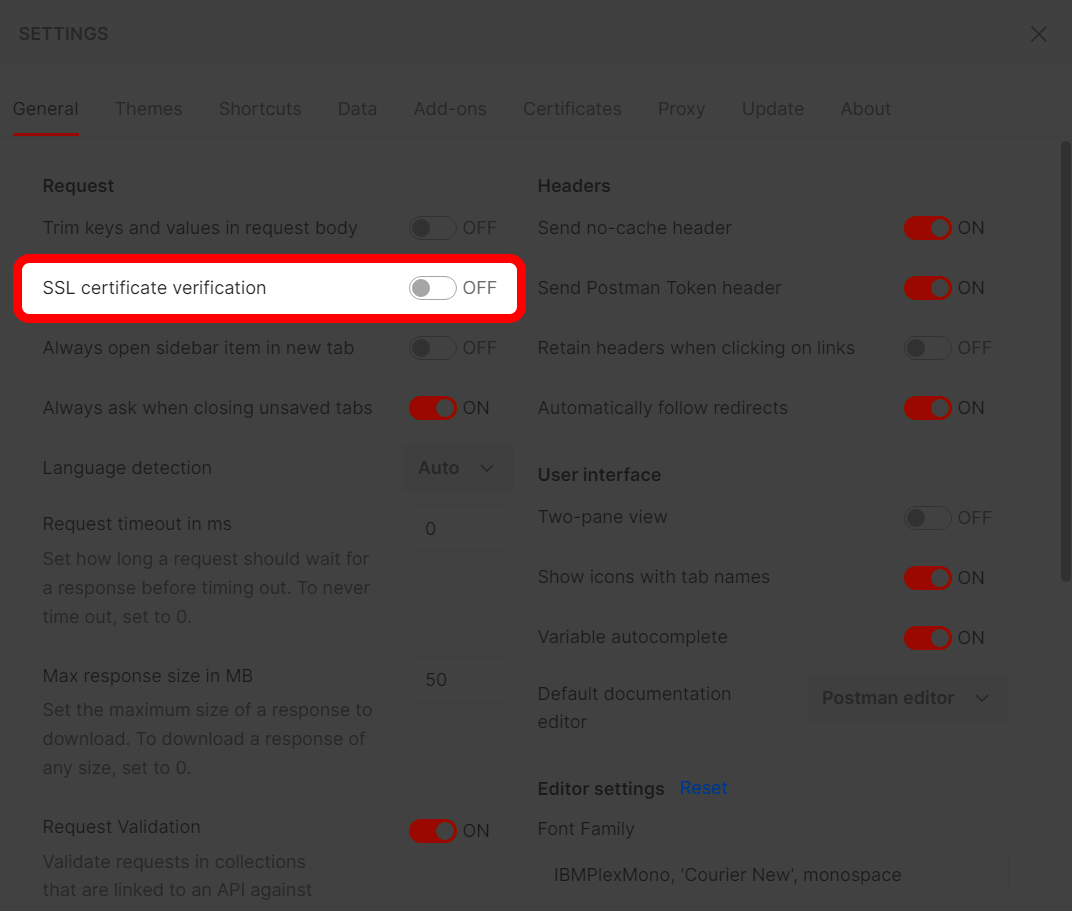
Task: Open the Shortcuts tab
Action: coord(260,109)
